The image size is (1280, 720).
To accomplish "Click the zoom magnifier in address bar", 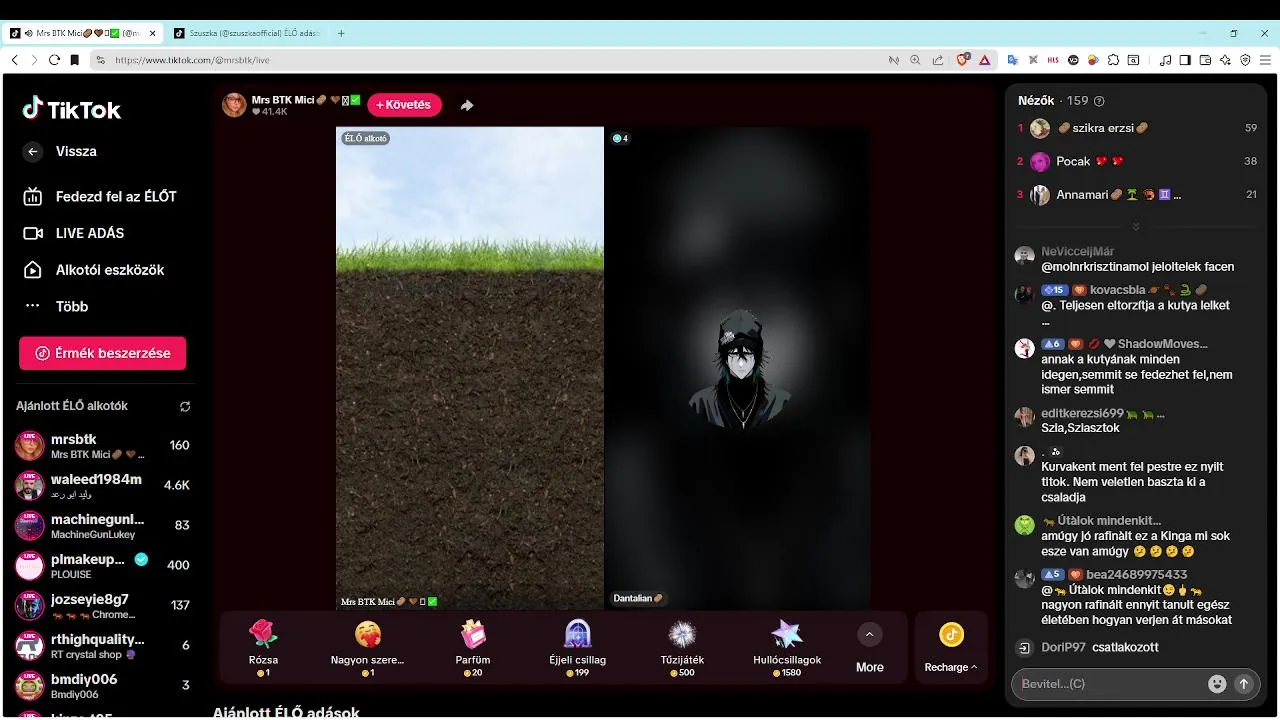I will [x=915, y=60].
